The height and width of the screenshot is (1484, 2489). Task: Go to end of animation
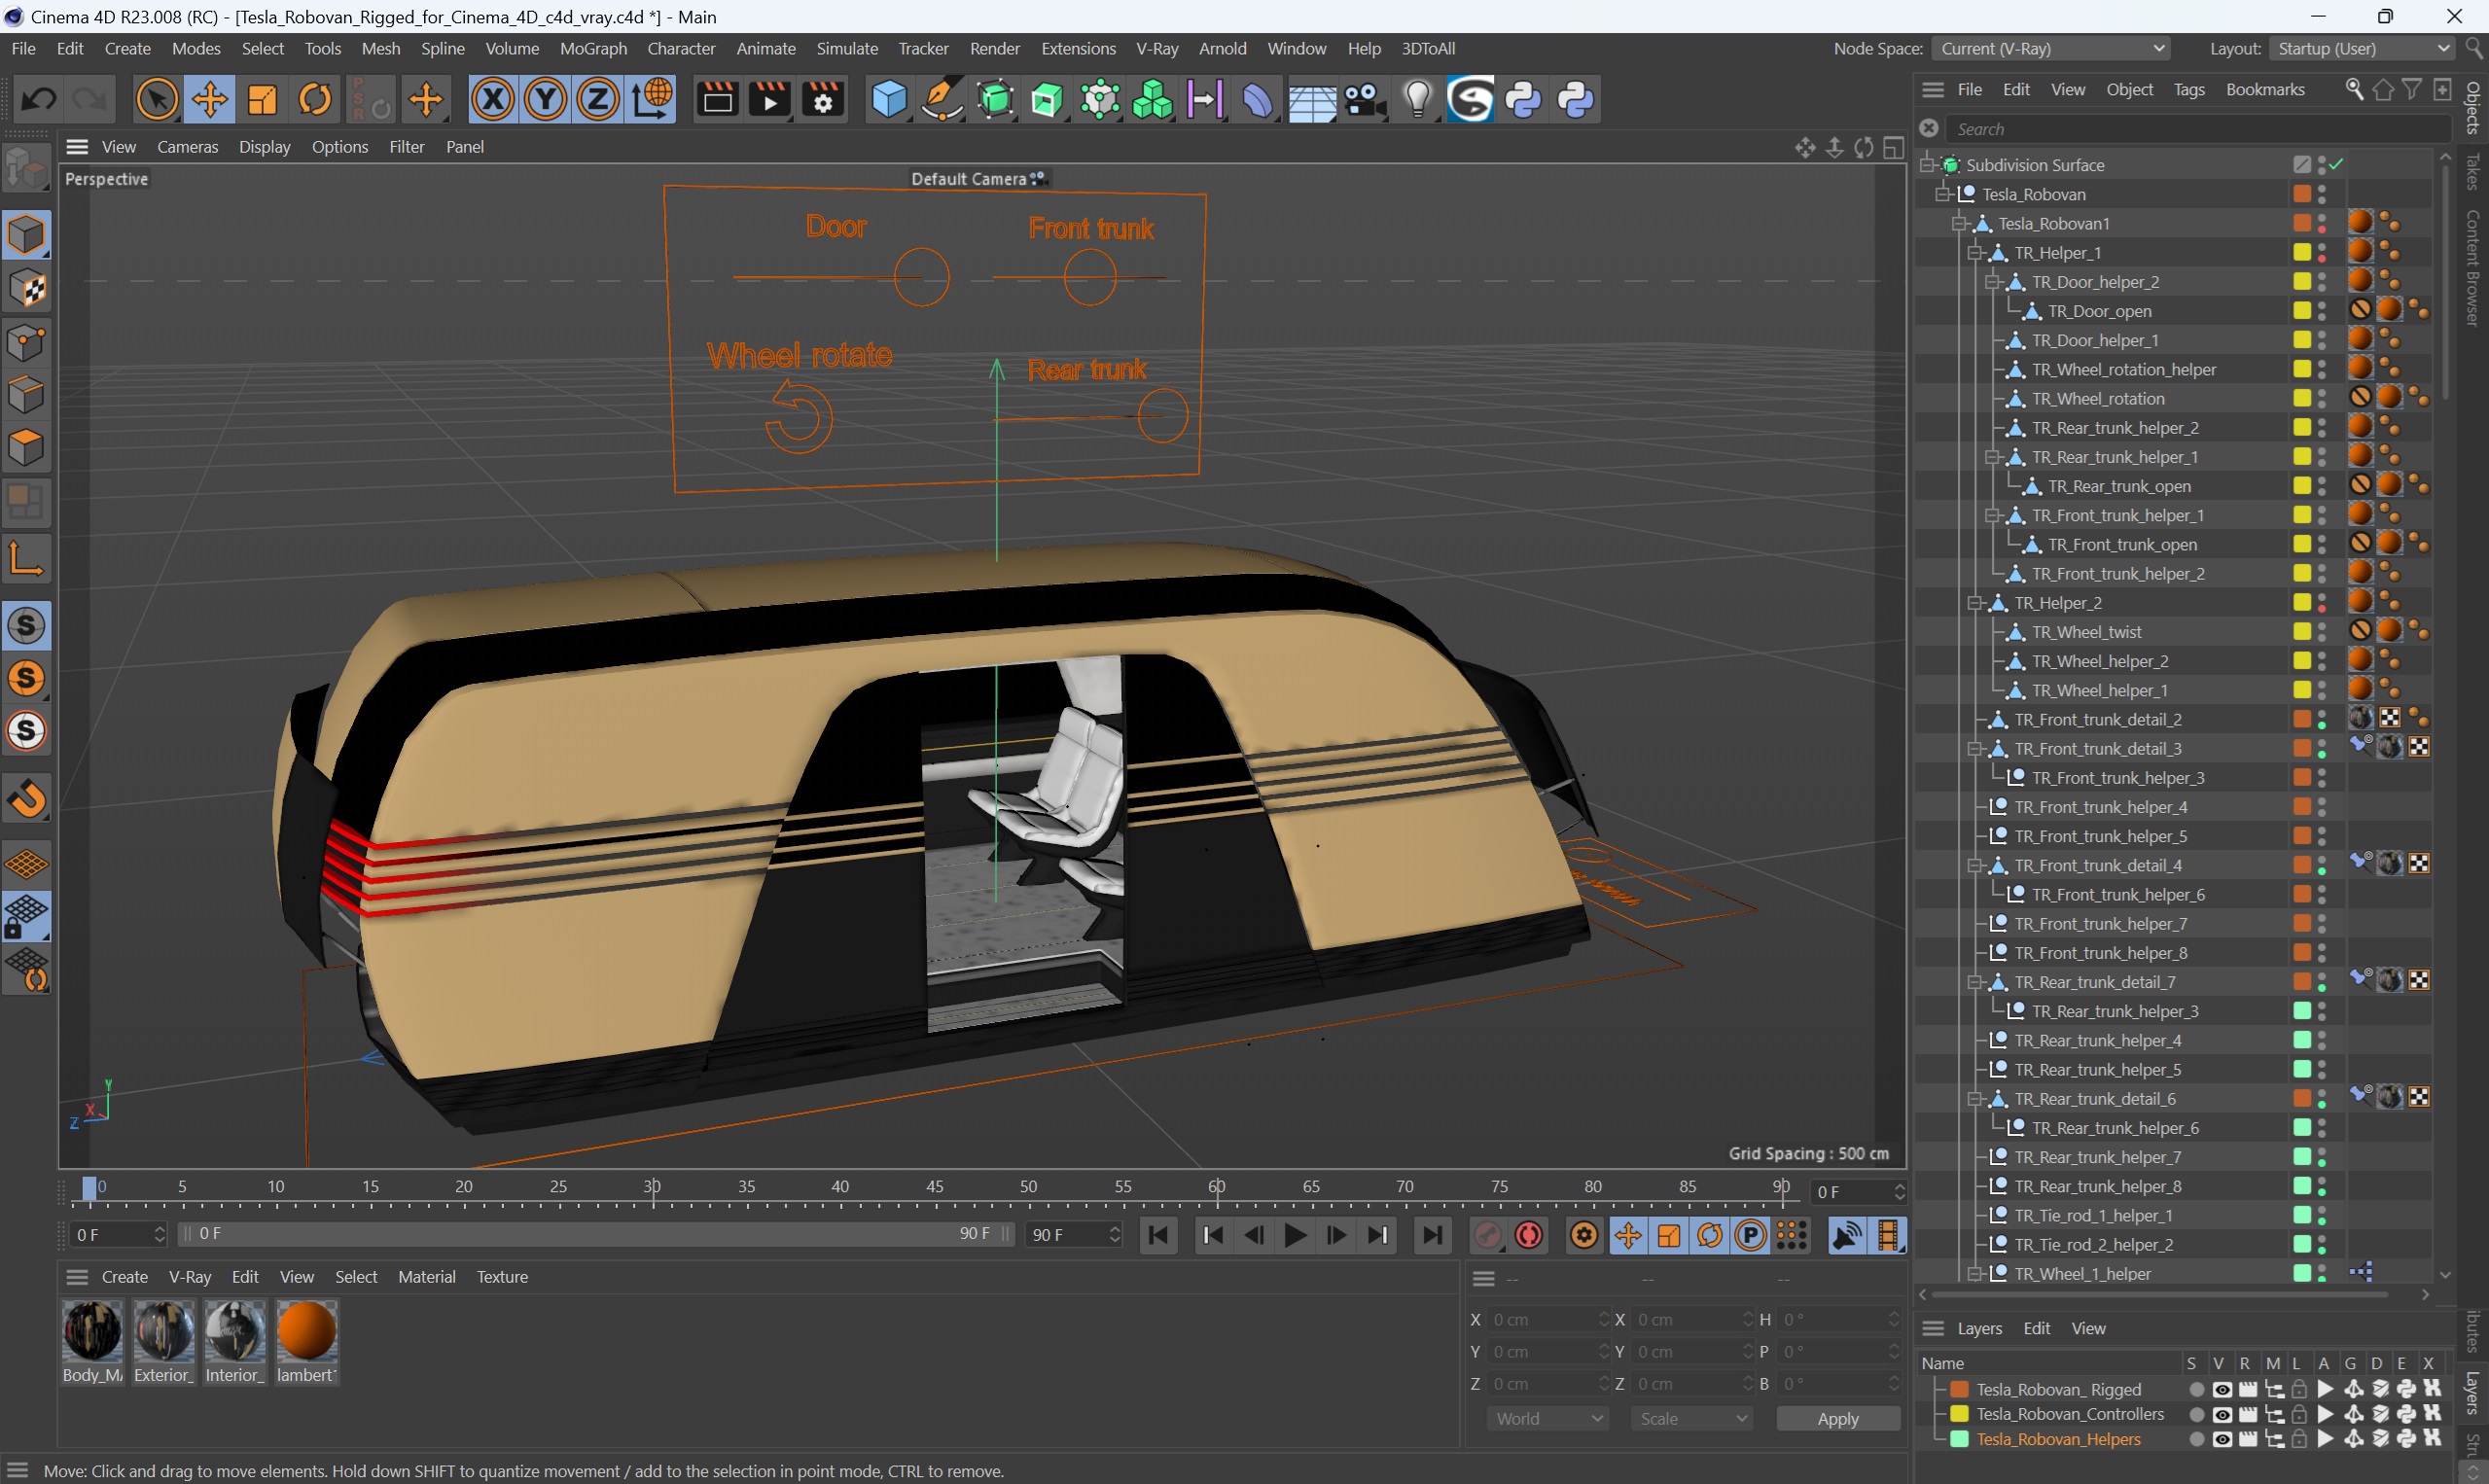1432,1235
